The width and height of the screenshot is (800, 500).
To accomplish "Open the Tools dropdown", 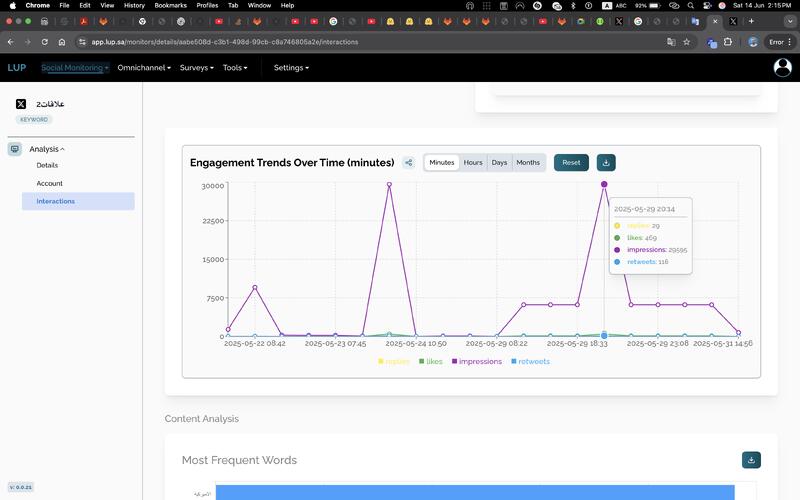I will 235,67.
